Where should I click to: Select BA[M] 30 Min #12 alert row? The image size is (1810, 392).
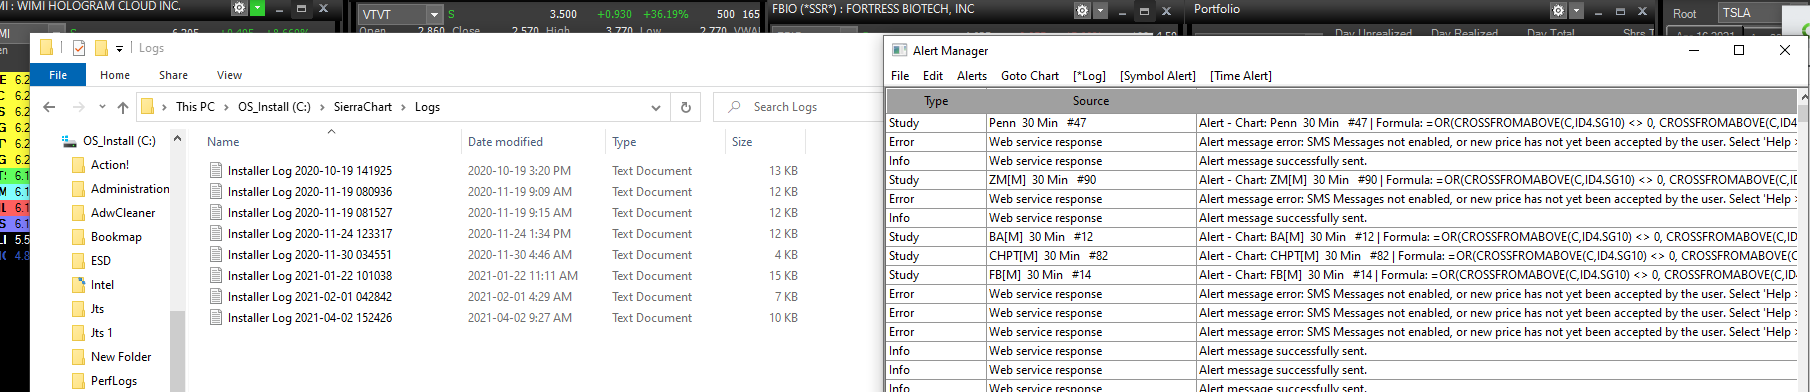pyautogui.click(x=1342, y=237)
